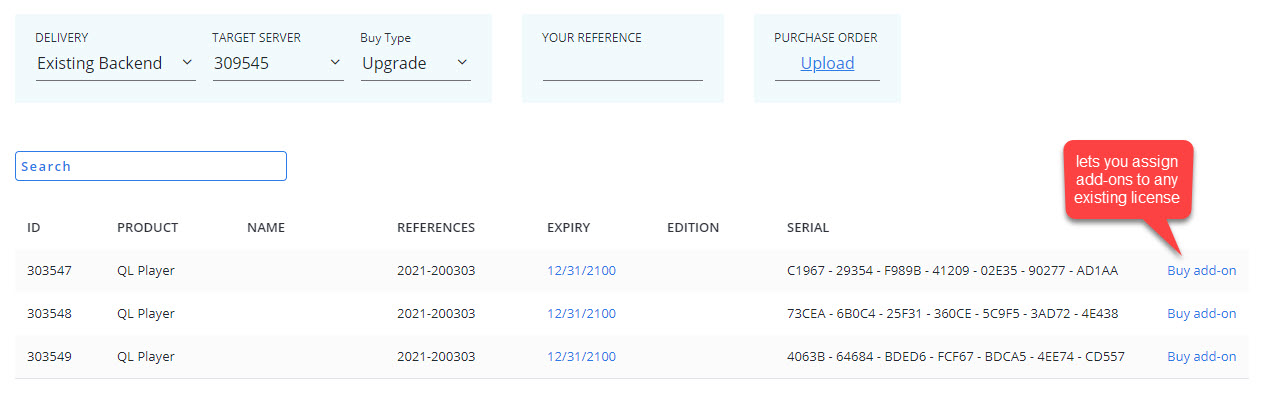Viewport: 1271px width, 393px height.
Task: Click the red add-ons tooltip callout
Action: coord(1128,181)
